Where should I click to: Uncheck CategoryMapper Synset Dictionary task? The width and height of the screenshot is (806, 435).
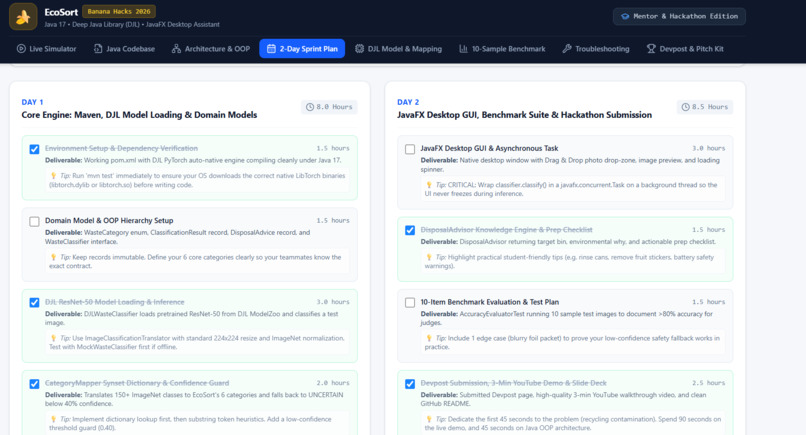[34, 384]
